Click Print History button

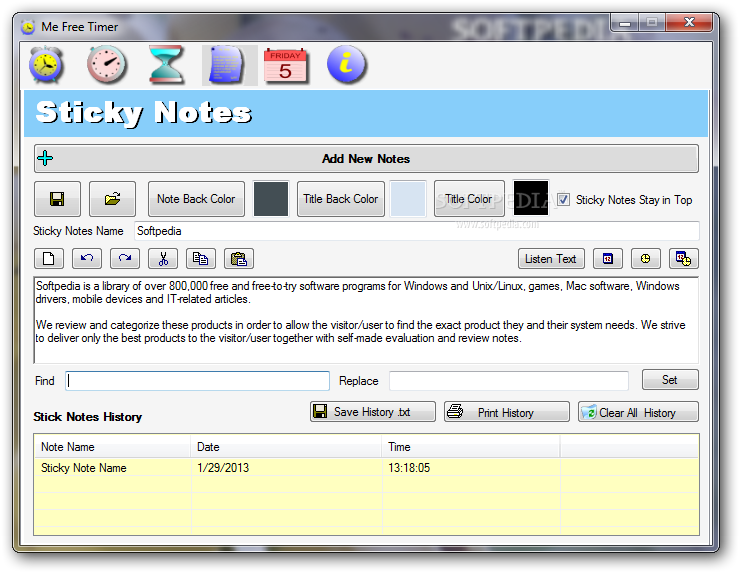pos(507,412)
